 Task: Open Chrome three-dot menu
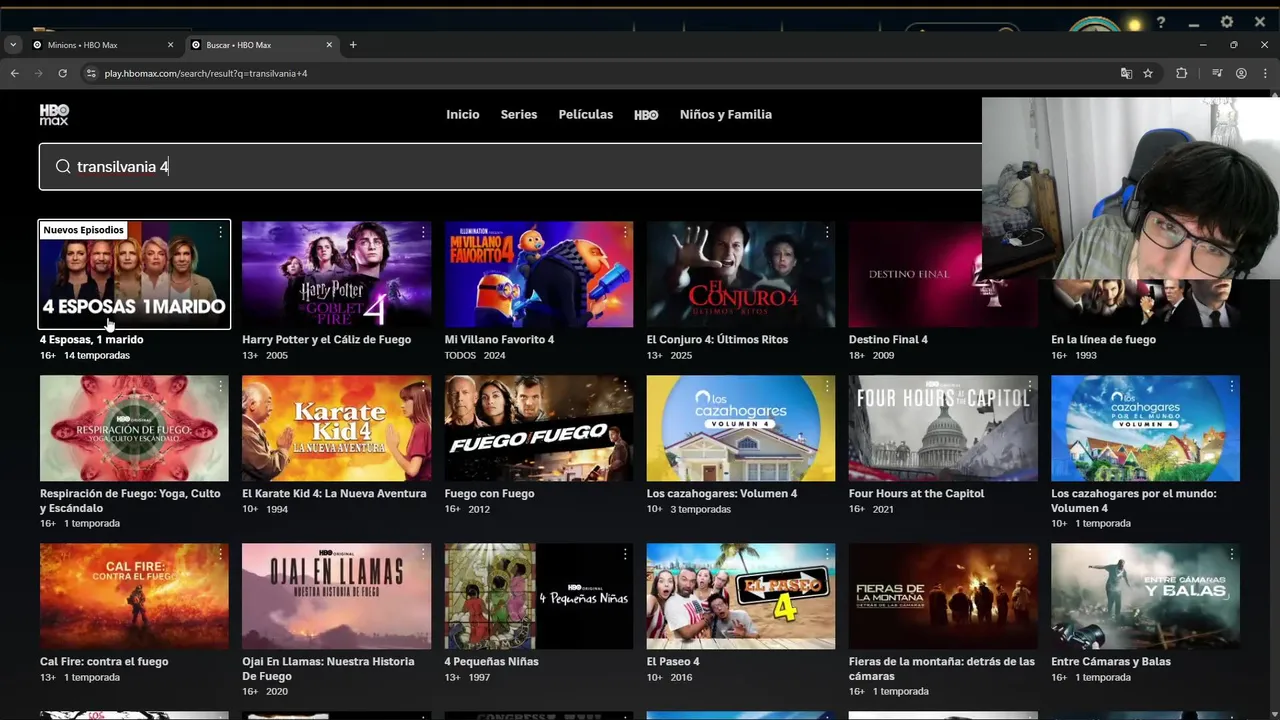[1266, 73]
